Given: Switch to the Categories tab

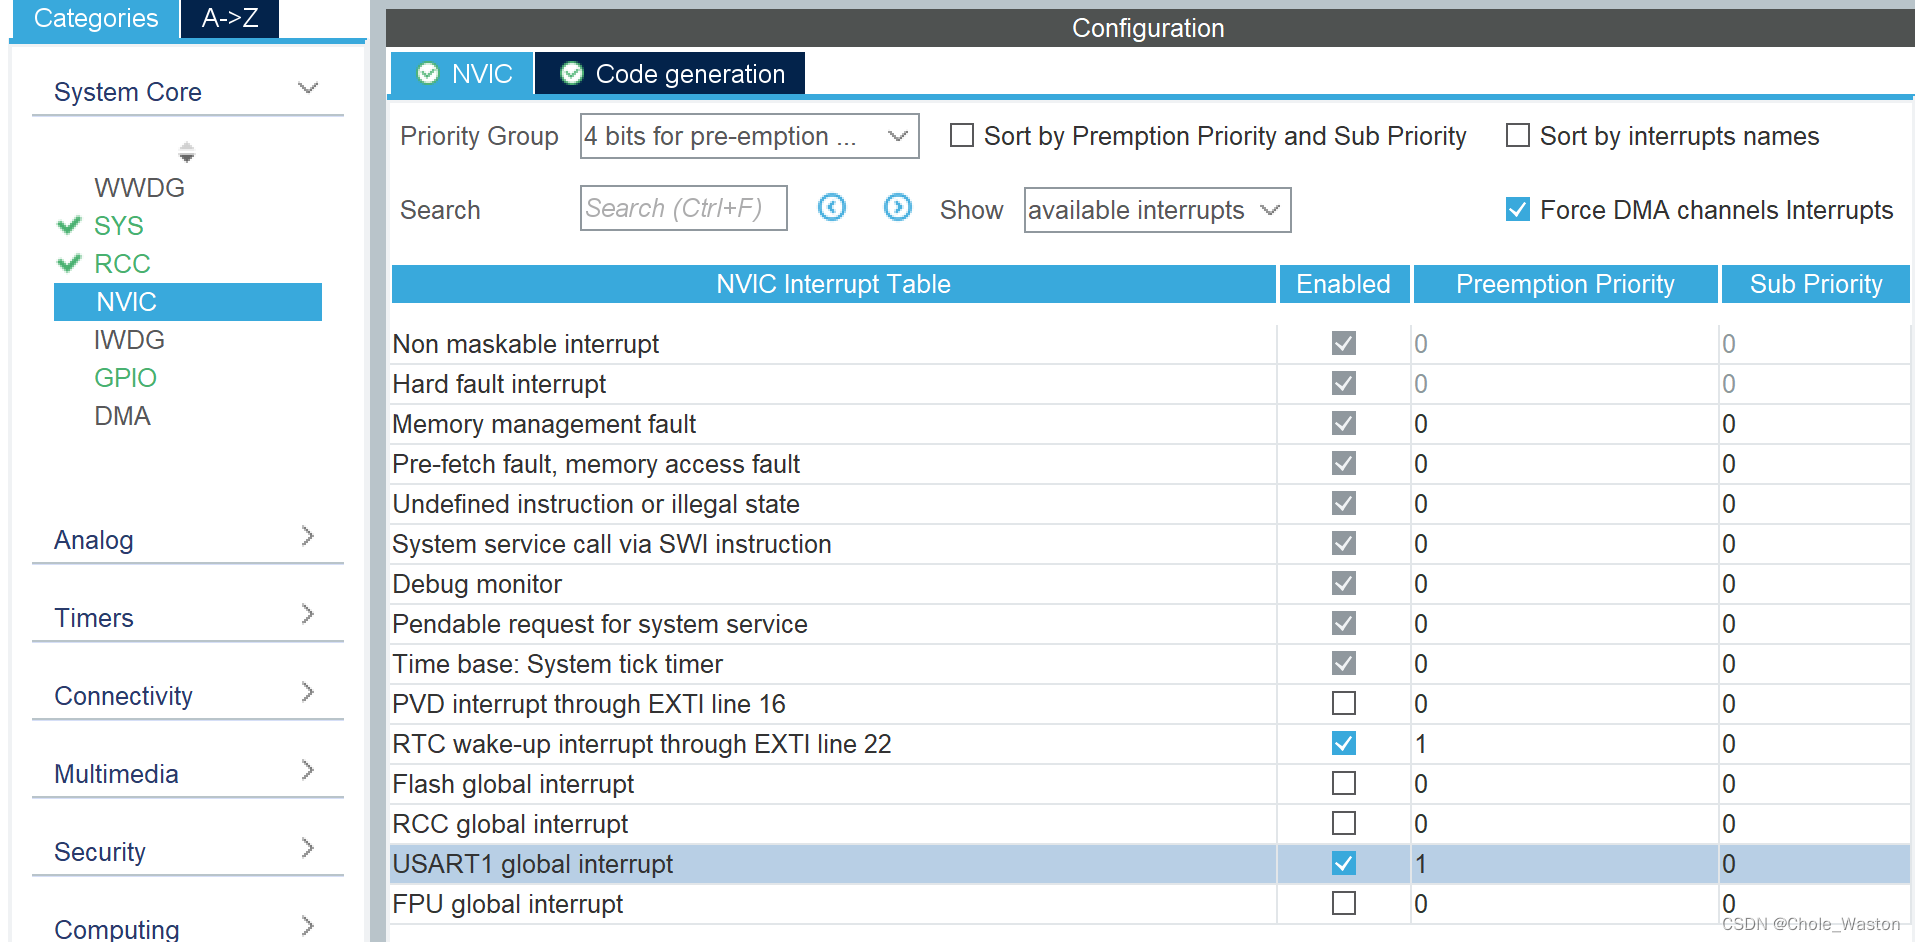Looking at the screenshot, I should [x=95, y=18].
